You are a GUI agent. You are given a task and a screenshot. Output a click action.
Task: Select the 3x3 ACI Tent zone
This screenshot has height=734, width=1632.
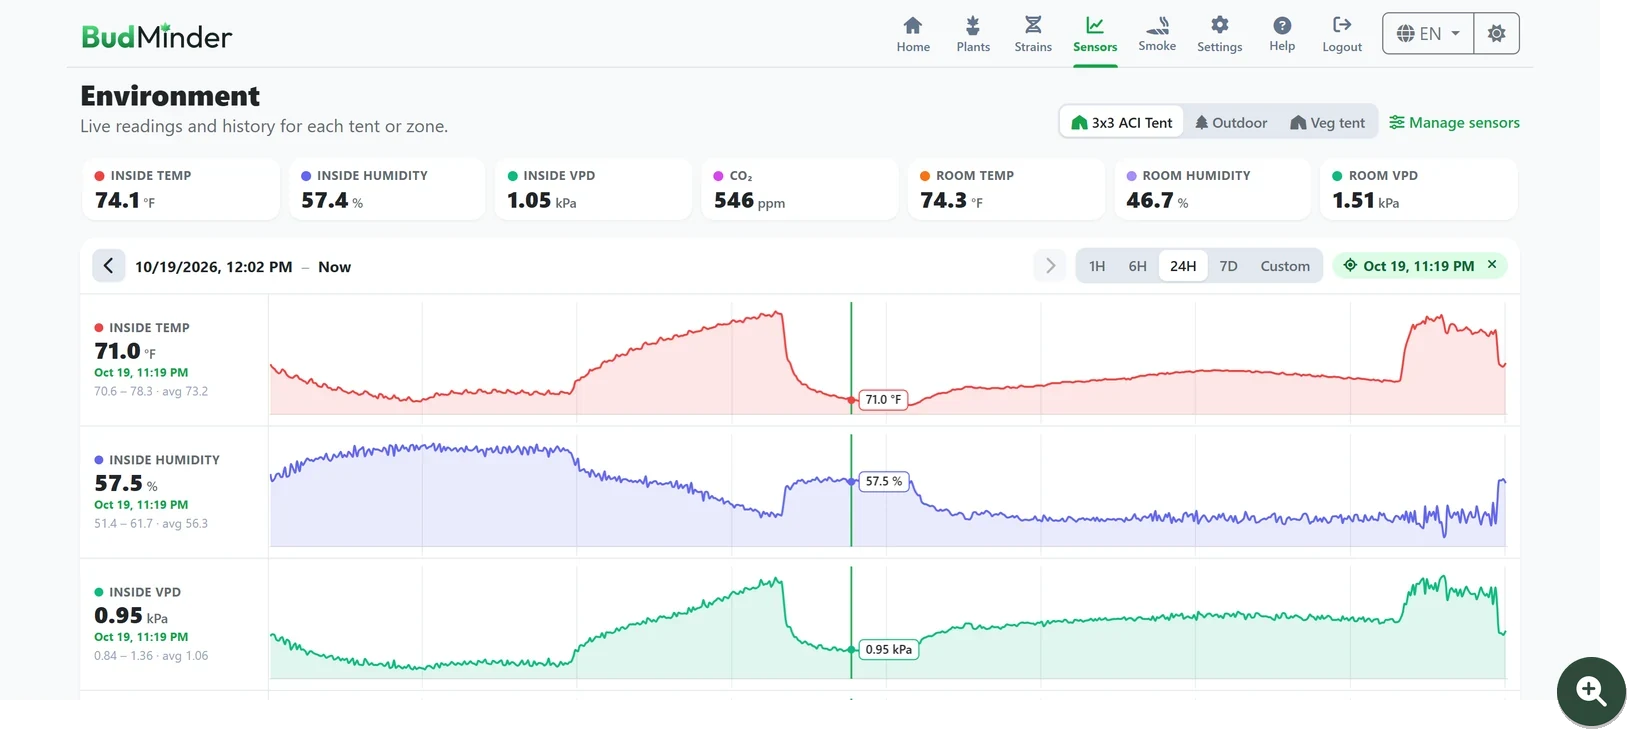click(x=1122, y=122)
